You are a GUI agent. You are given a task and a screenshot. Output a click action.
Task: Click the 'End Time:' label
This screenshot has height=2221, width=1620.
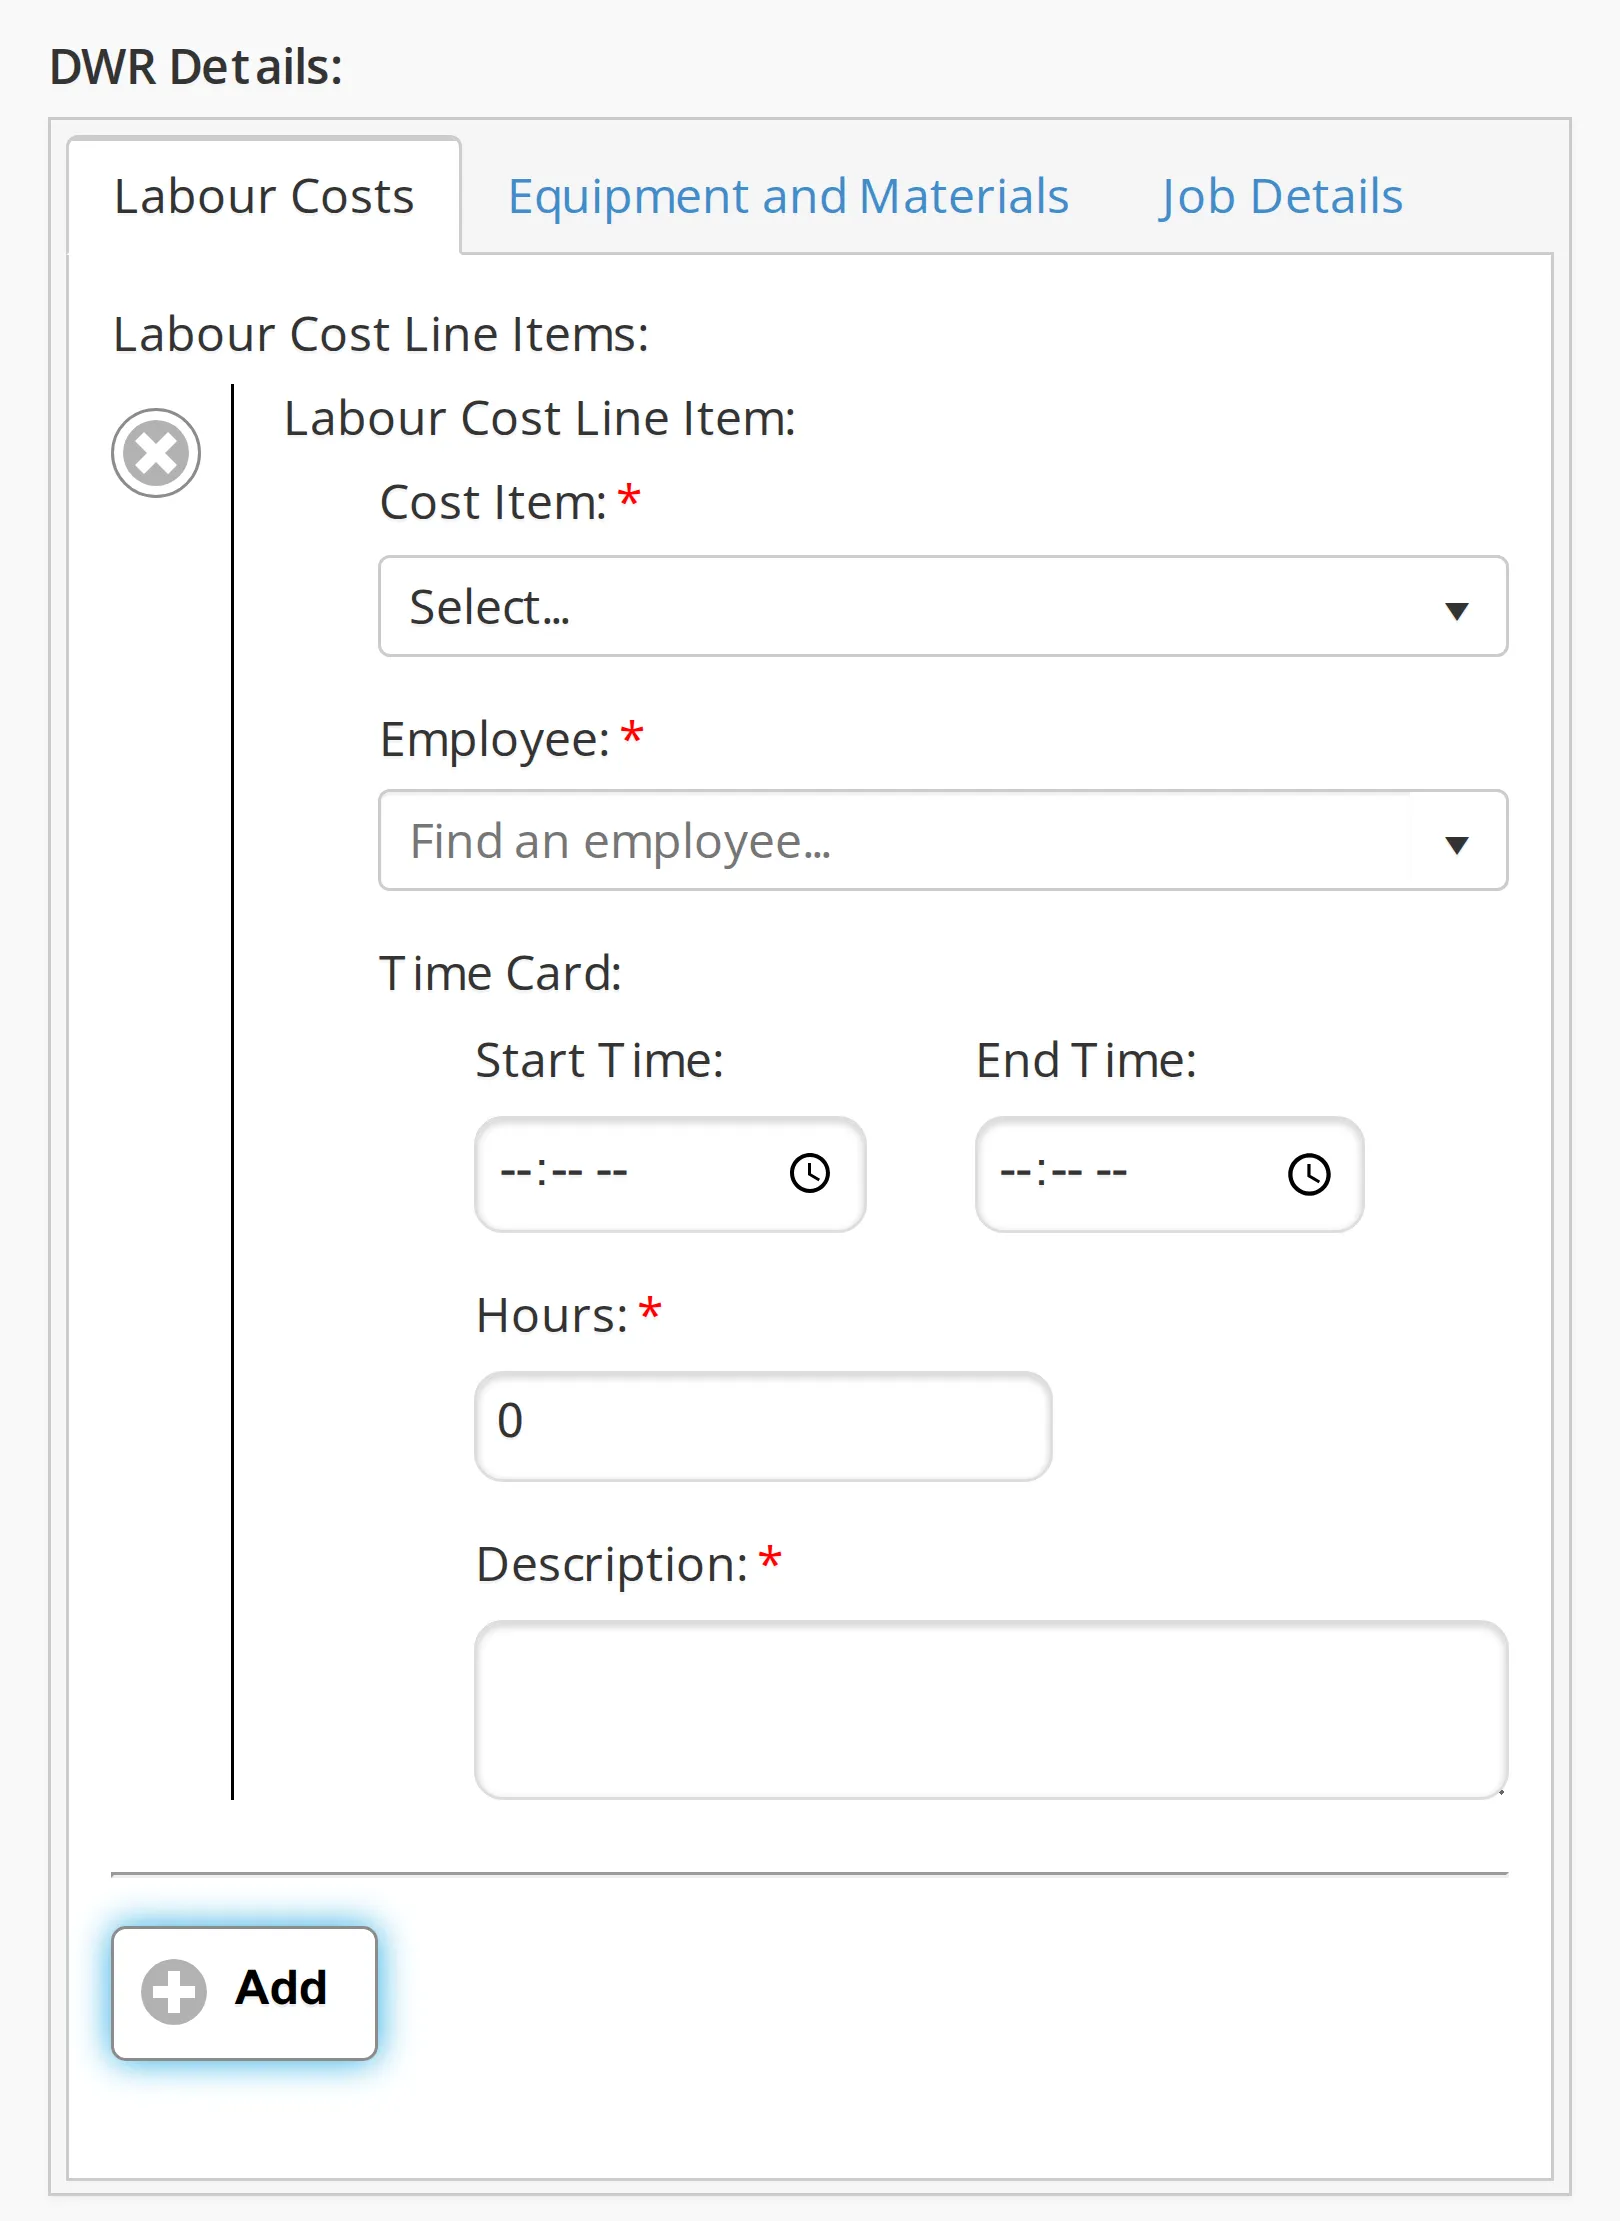1086,1060
